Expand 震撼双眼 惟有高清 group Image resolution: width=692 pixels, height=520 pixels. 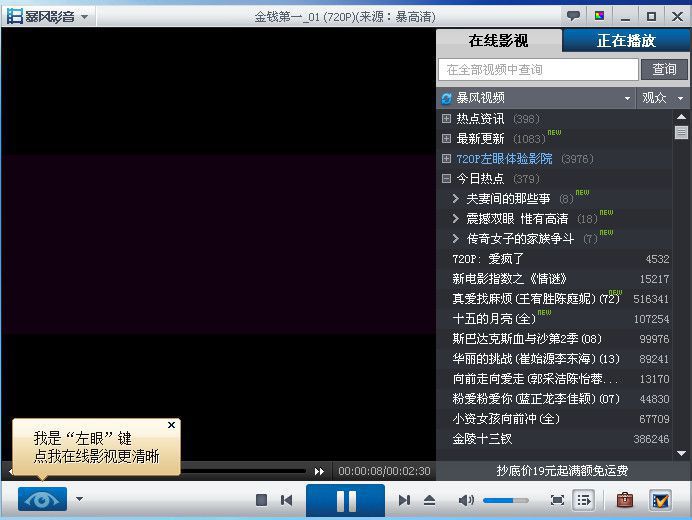tap(455, 219)
